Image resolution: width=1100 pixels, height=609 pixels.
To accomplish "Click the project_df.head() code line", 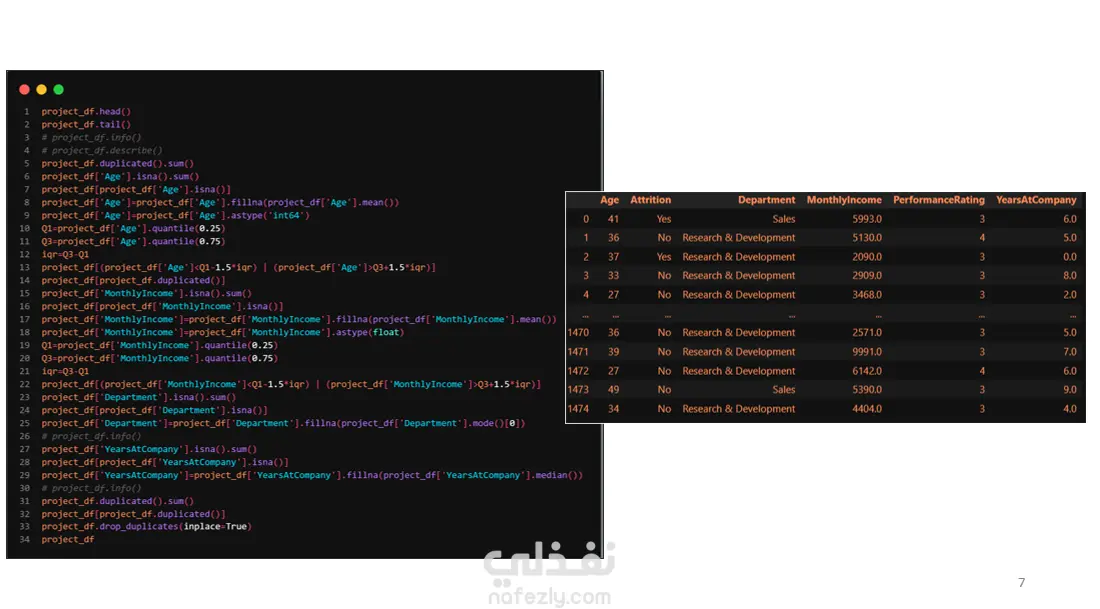I will (x=86, y=112).
